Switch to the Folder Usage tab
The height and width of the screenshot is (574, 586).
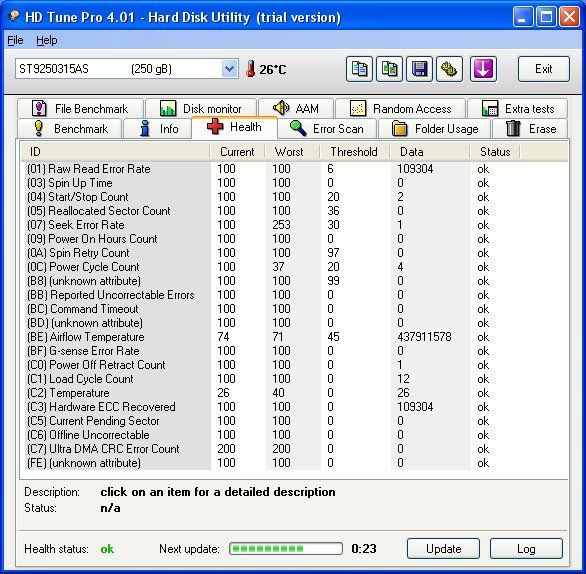[x=434, y=129]
